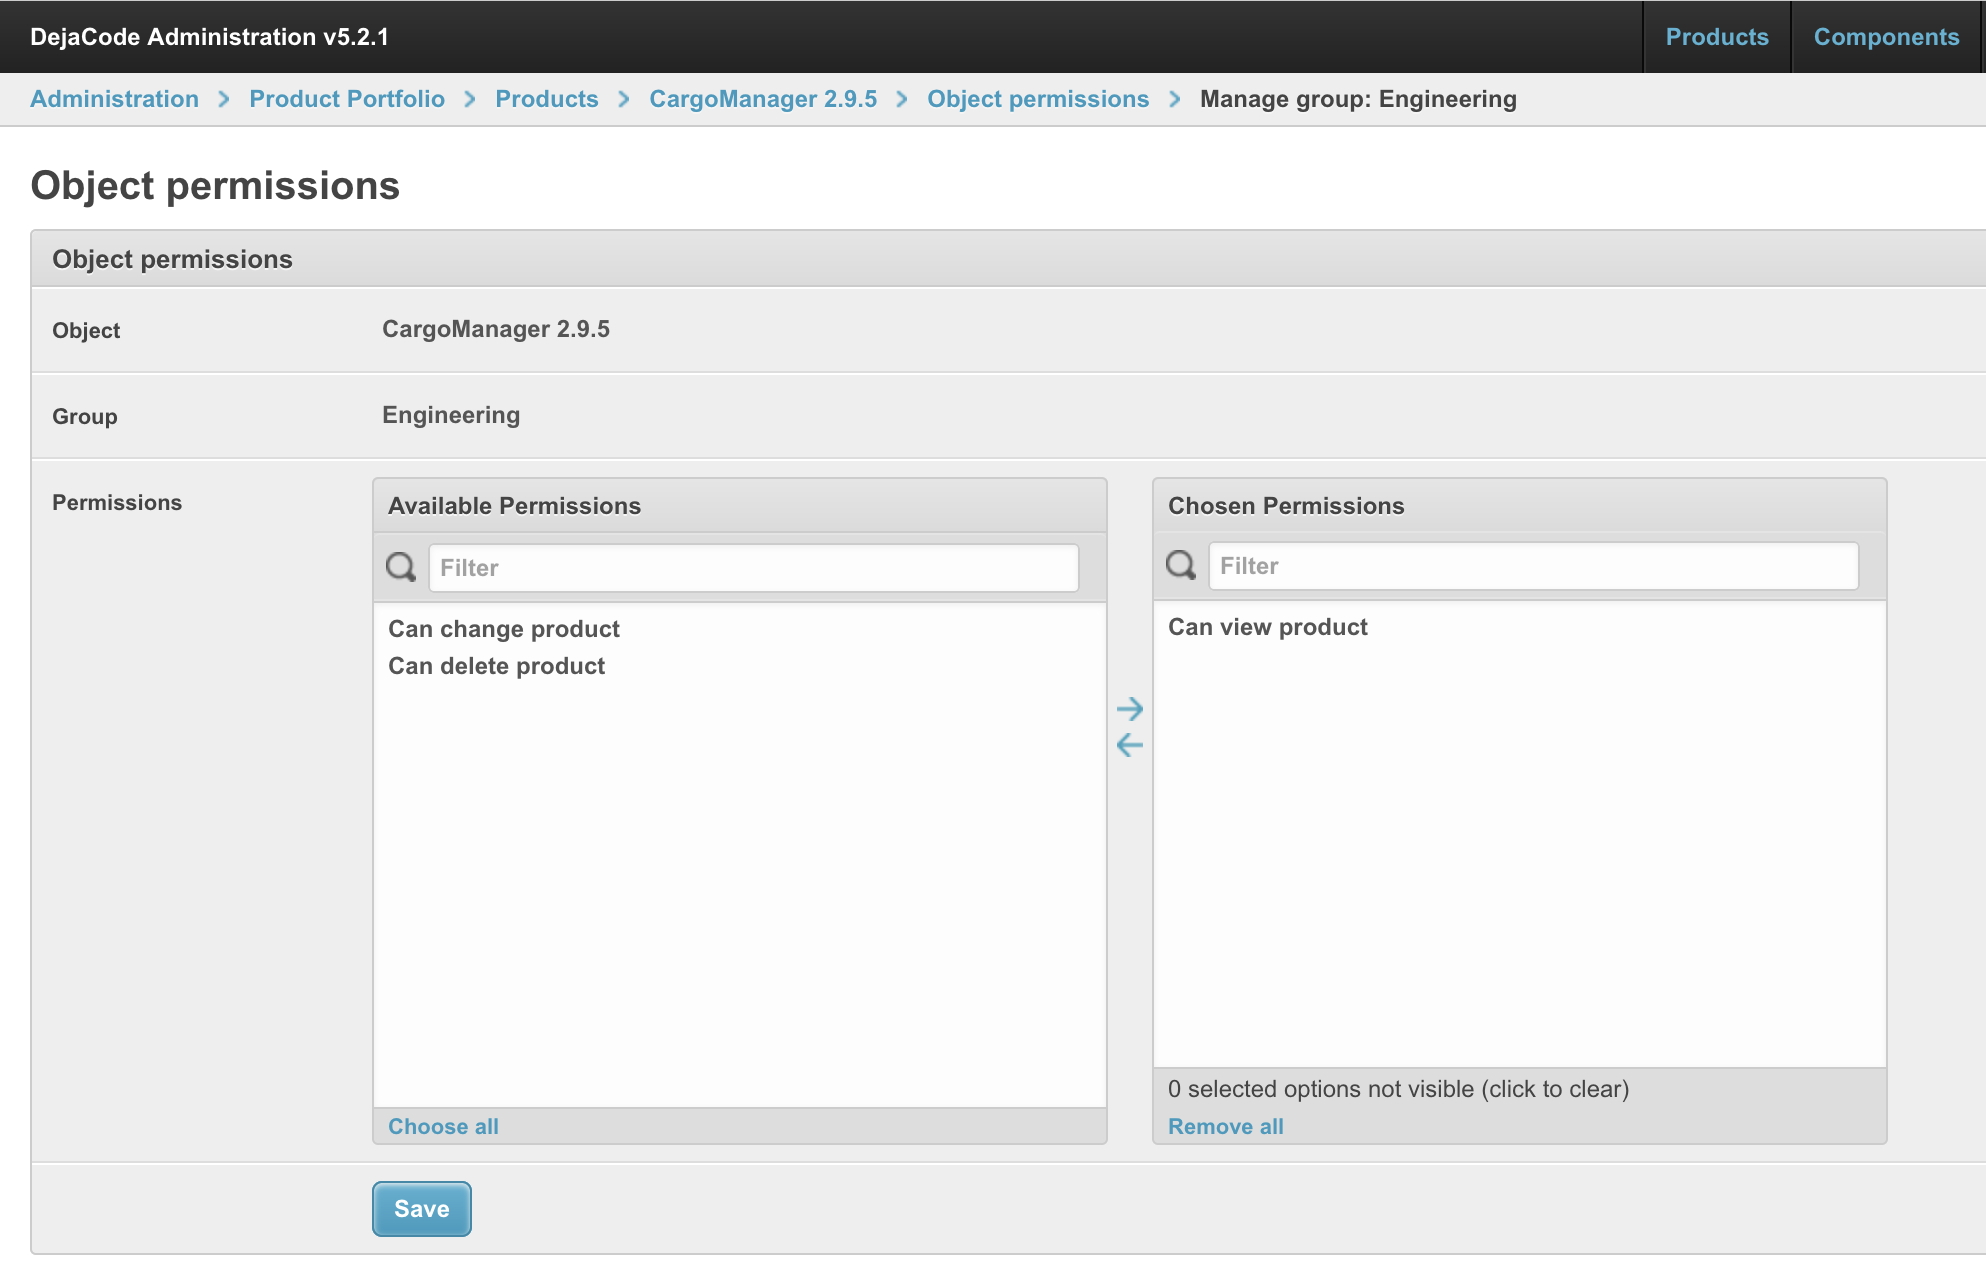Clear selected options not visible message

tap(1398, 1089)
